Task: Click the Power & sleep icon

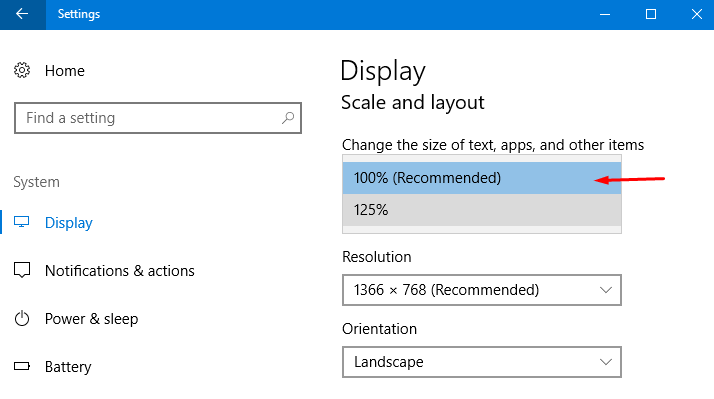Action: point(22,318)
